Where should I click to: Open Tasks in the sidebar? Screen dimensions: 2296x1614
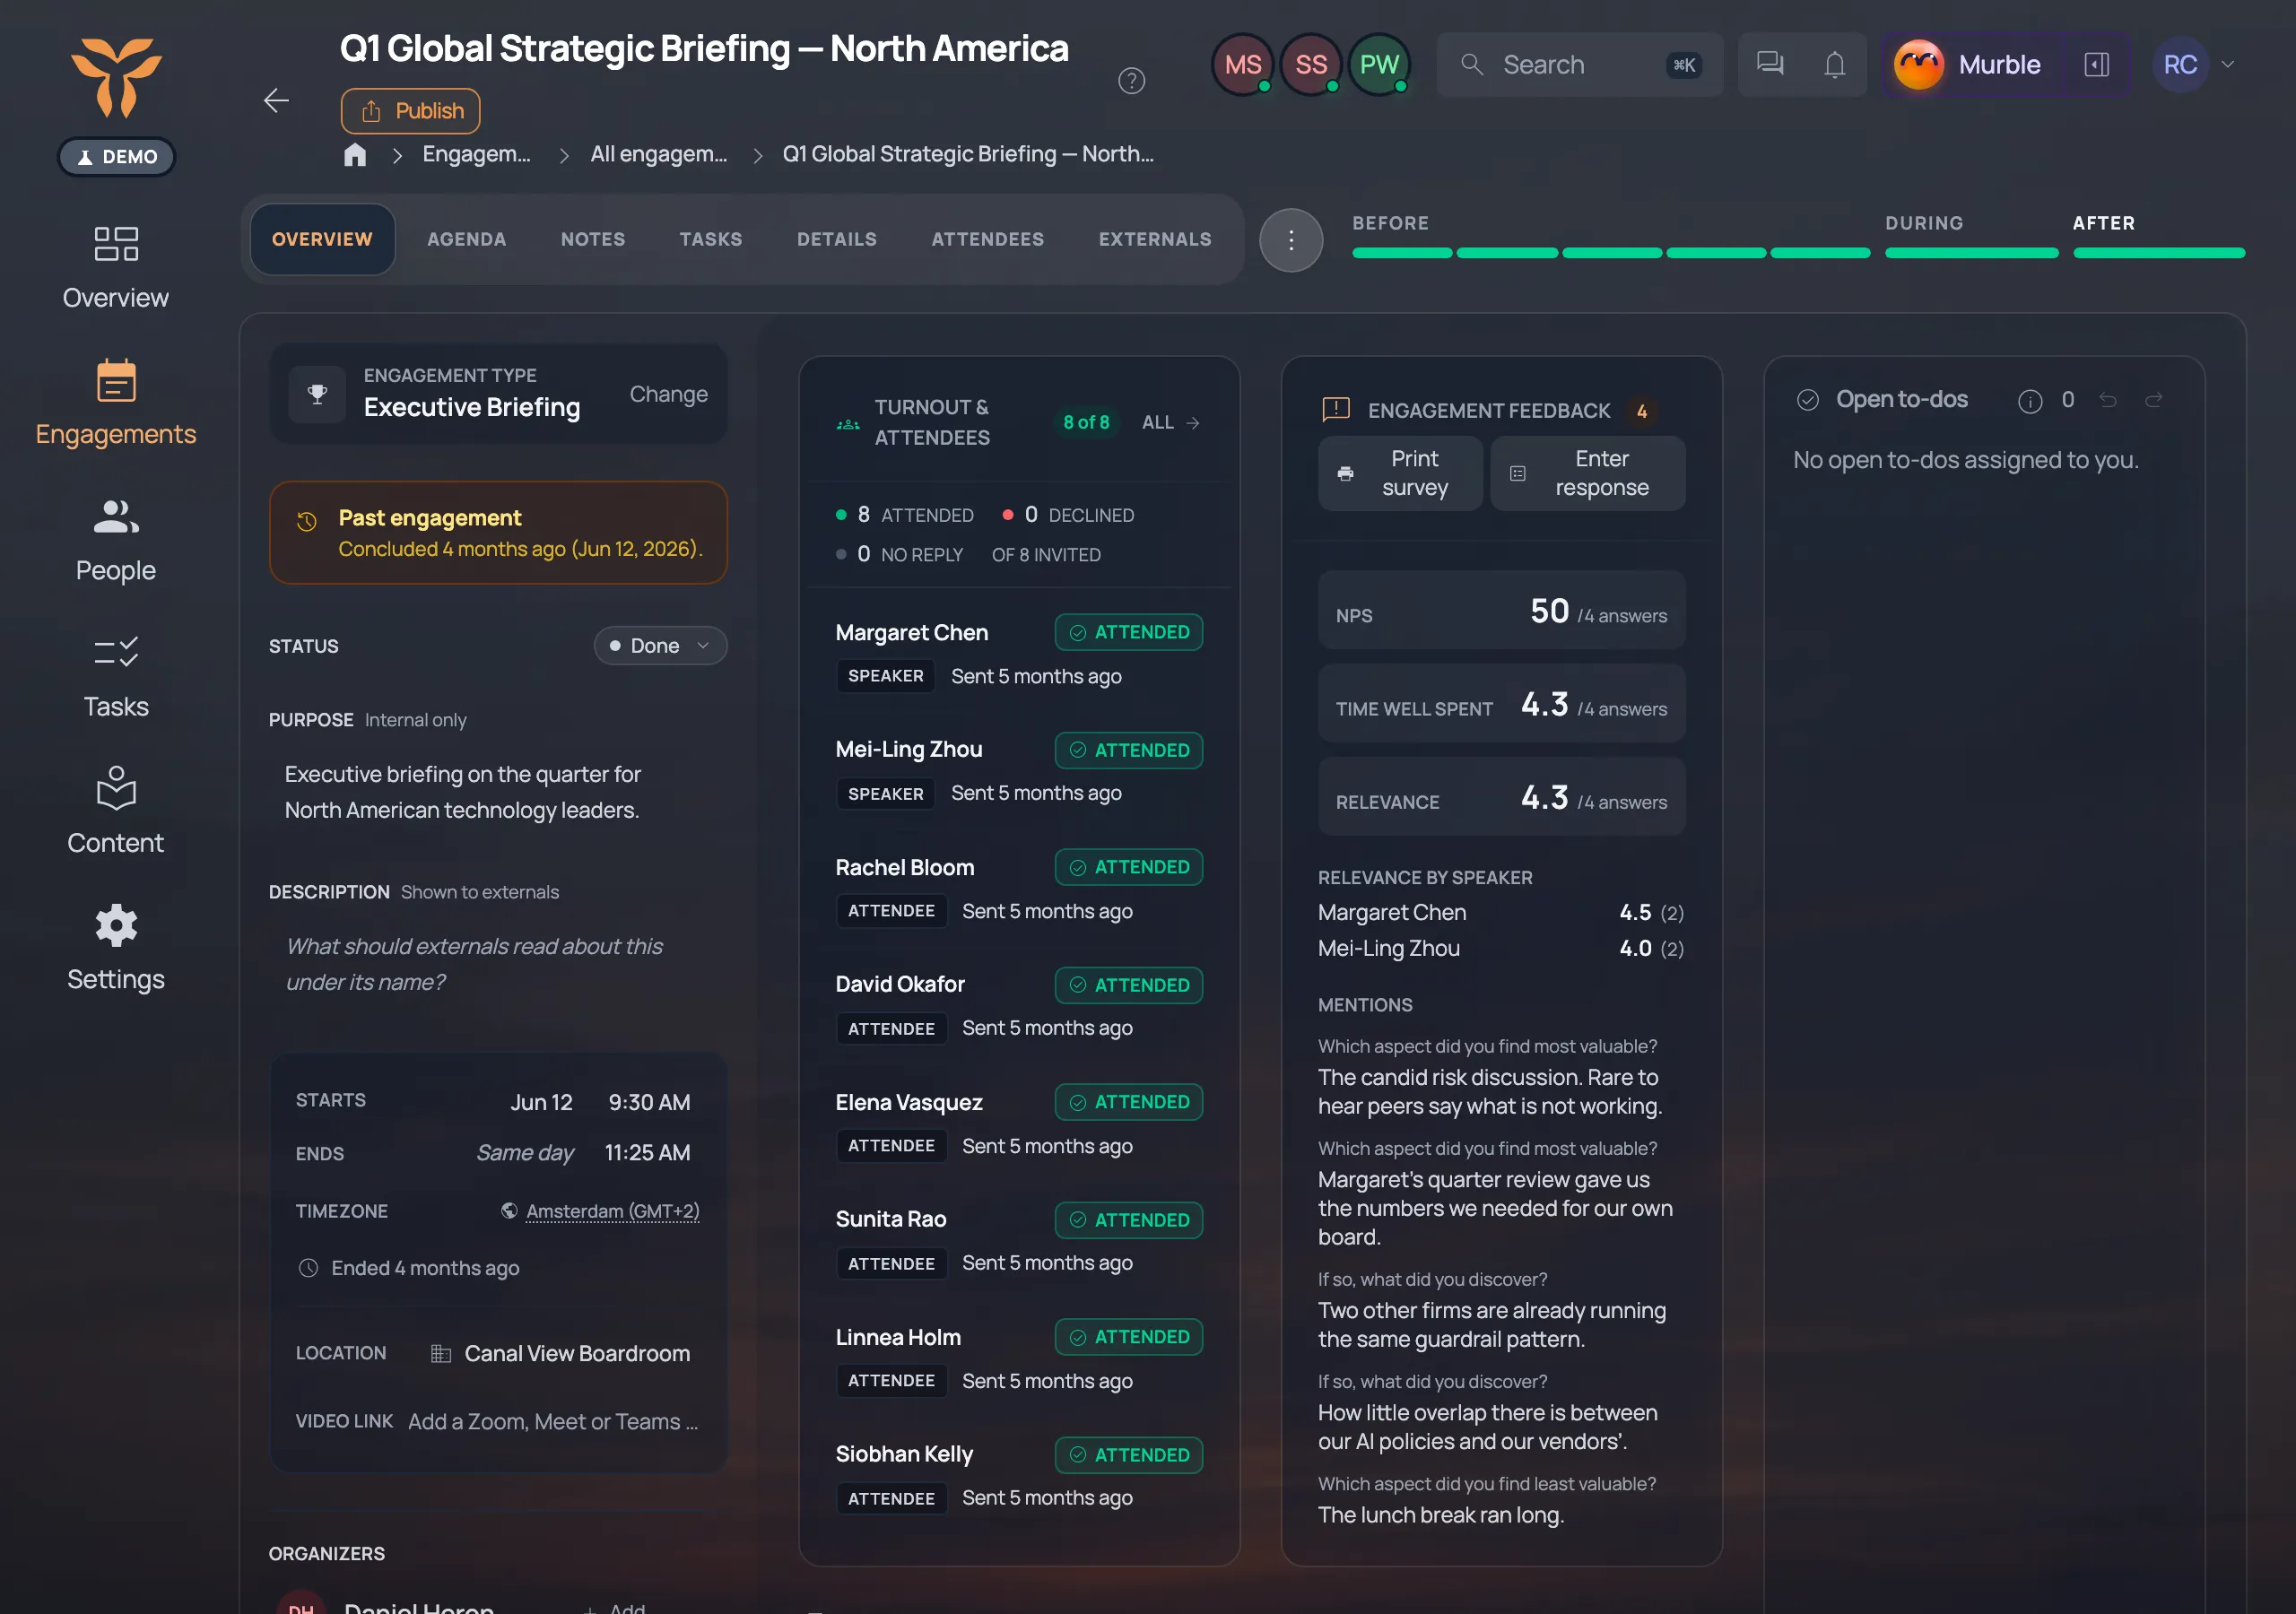click(x=116, y=677)
